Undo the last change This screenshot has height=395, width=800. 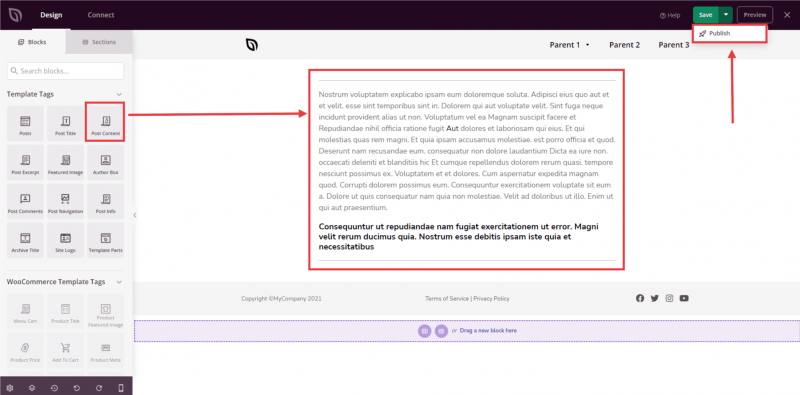point(77,388)
